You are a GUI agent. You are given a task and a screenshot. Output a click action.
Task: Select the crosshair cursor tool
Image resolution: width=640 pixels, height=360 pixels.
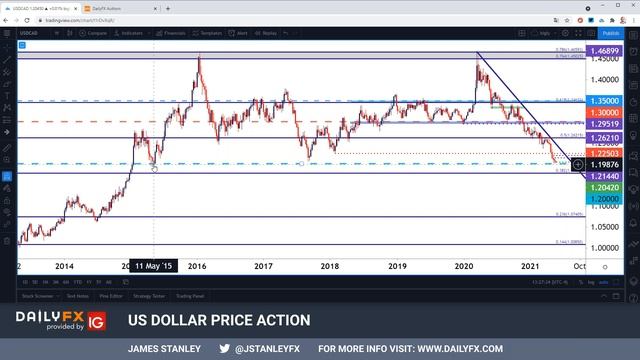pyautogui.click(x=7, y=47)
